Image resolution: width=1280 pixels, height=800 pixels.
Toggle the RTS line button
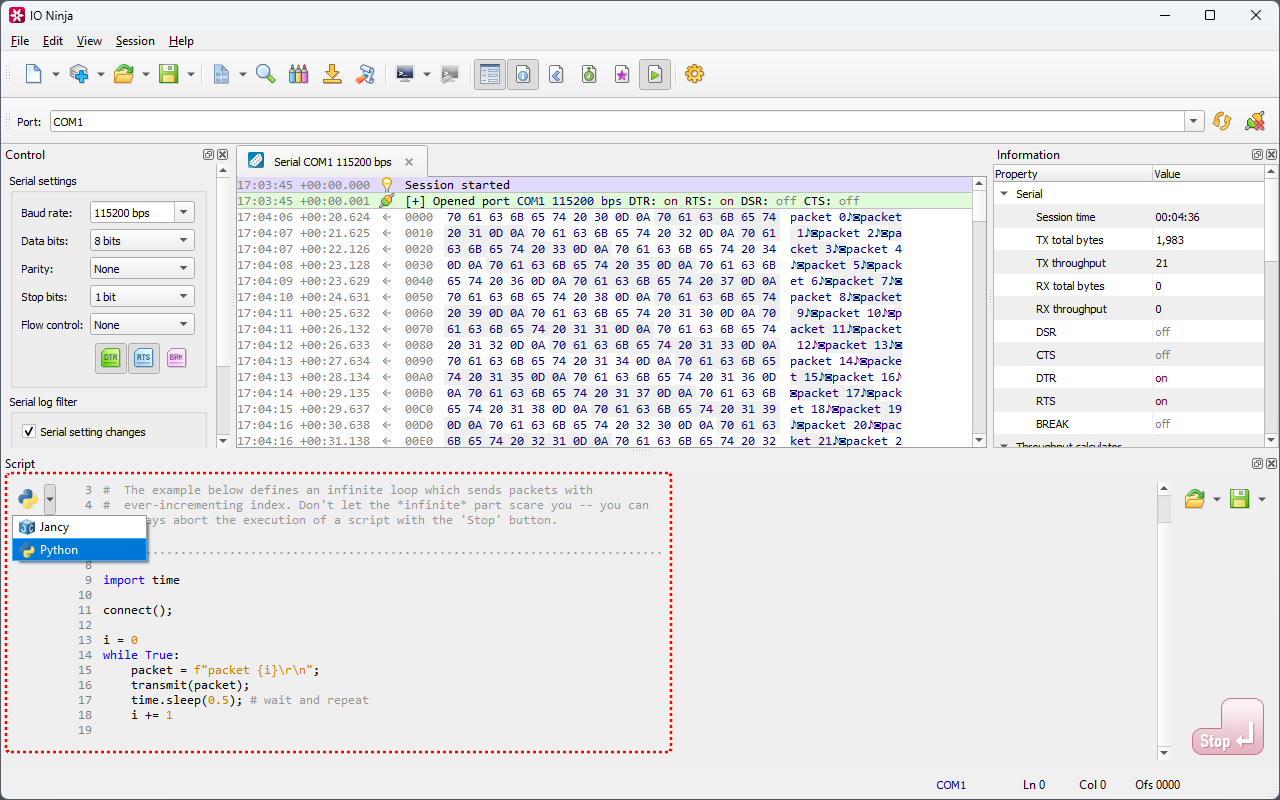pyautogui.click(x=144, y=357)
